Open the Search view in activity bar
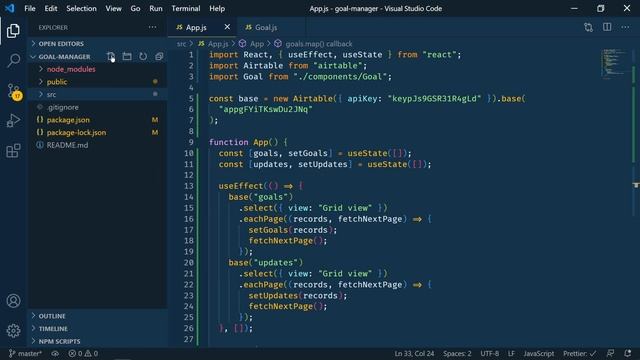 pos(13,60)
